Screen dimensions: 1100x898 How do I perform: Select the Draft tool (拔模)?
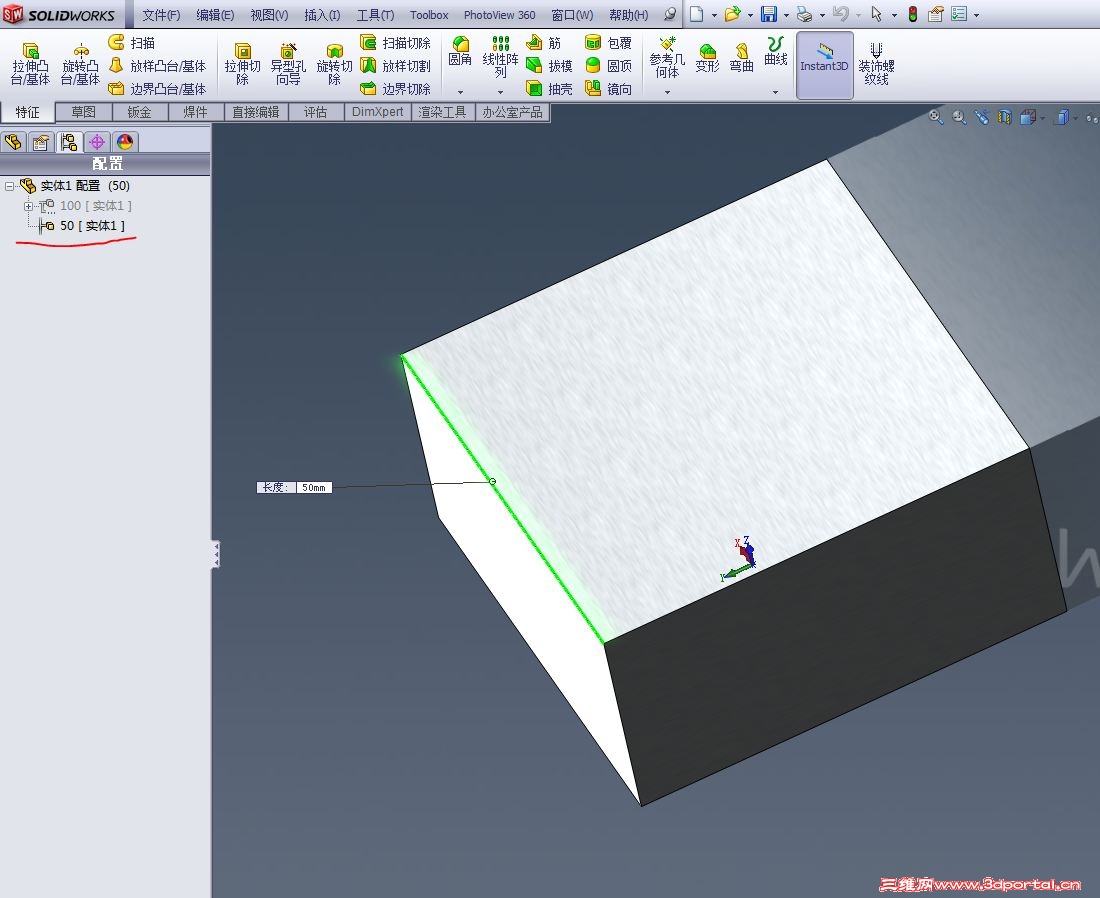(549, 66)
